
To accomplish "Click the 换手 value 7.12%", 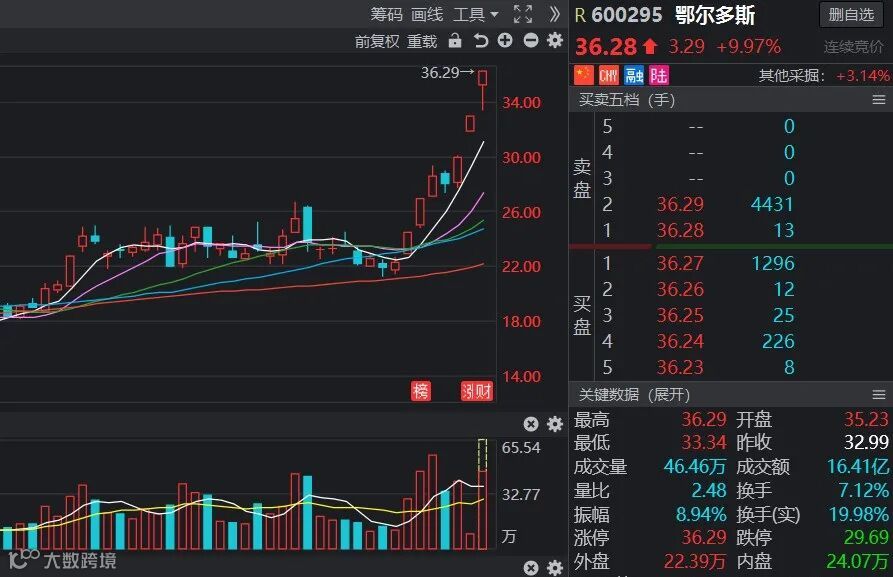I will (863, 490).
